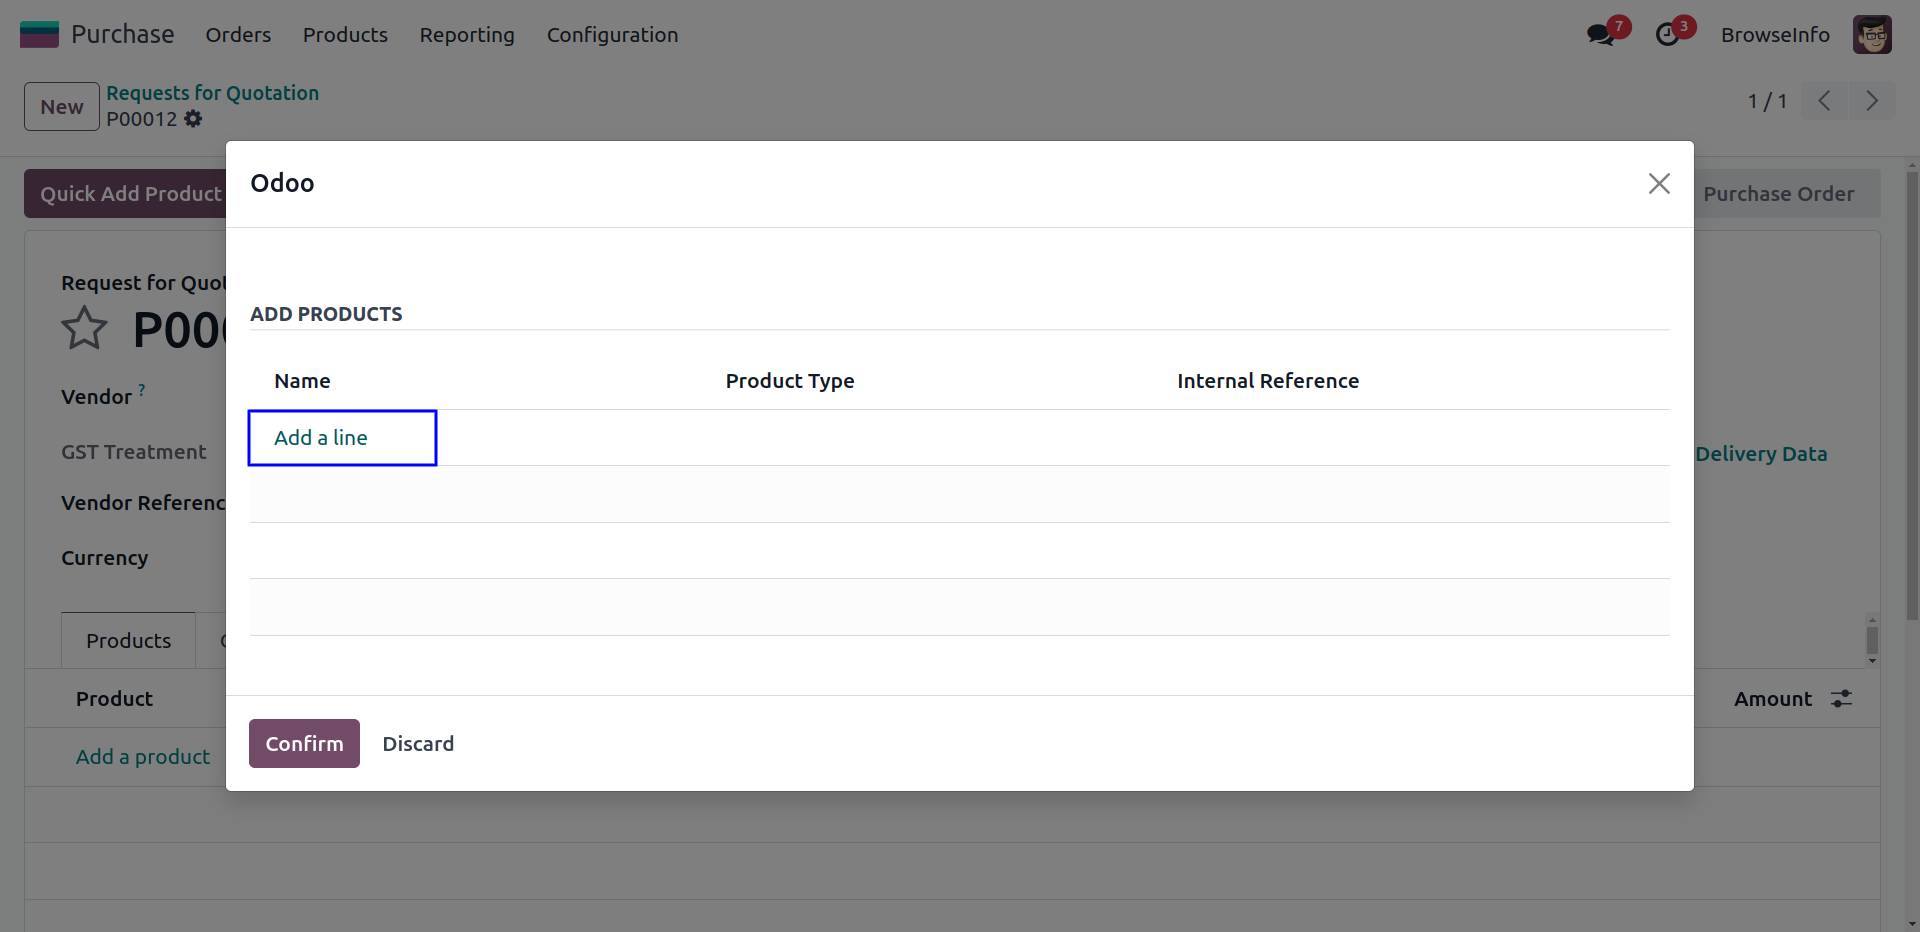Open the messages chat bubble icon
Viewport: 1920px width, 932px height.
pos(1600,35)
